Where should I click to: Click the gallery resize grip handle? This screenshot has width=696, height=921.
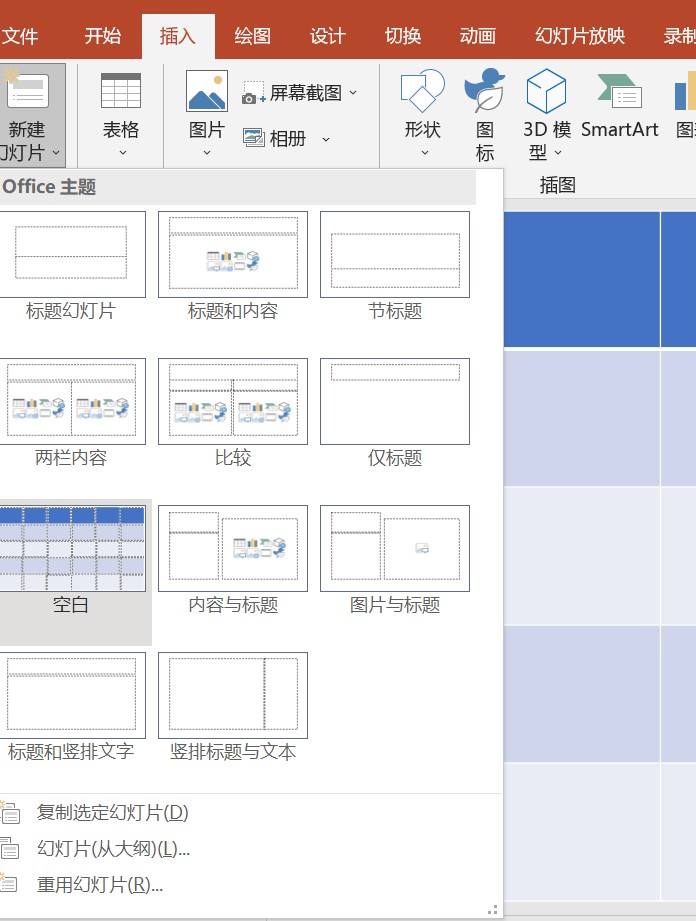(493, 910)
